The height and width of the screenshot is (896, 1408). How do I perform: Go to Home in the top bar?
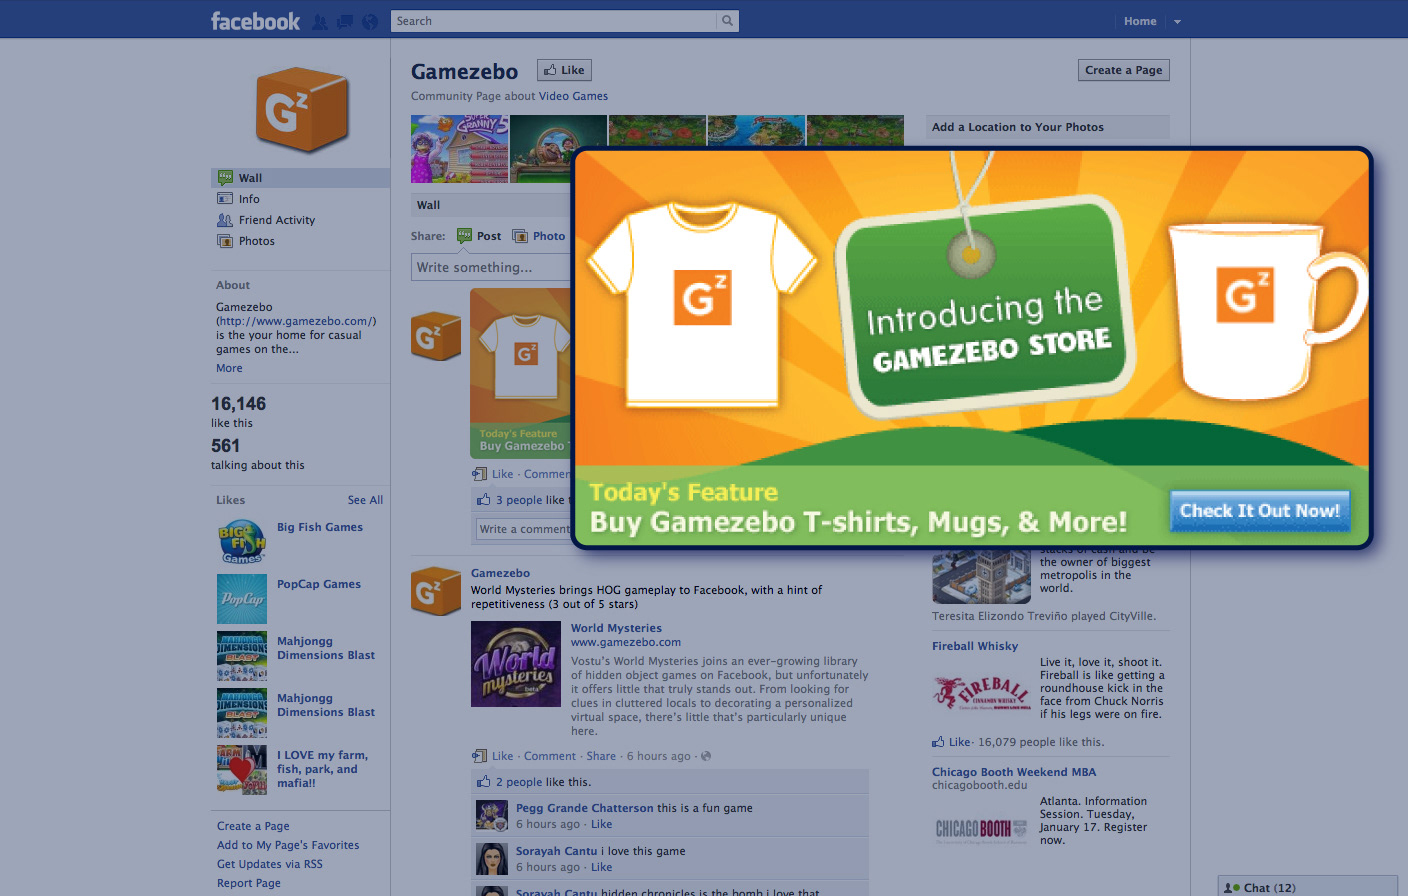tap(1140, 21)
